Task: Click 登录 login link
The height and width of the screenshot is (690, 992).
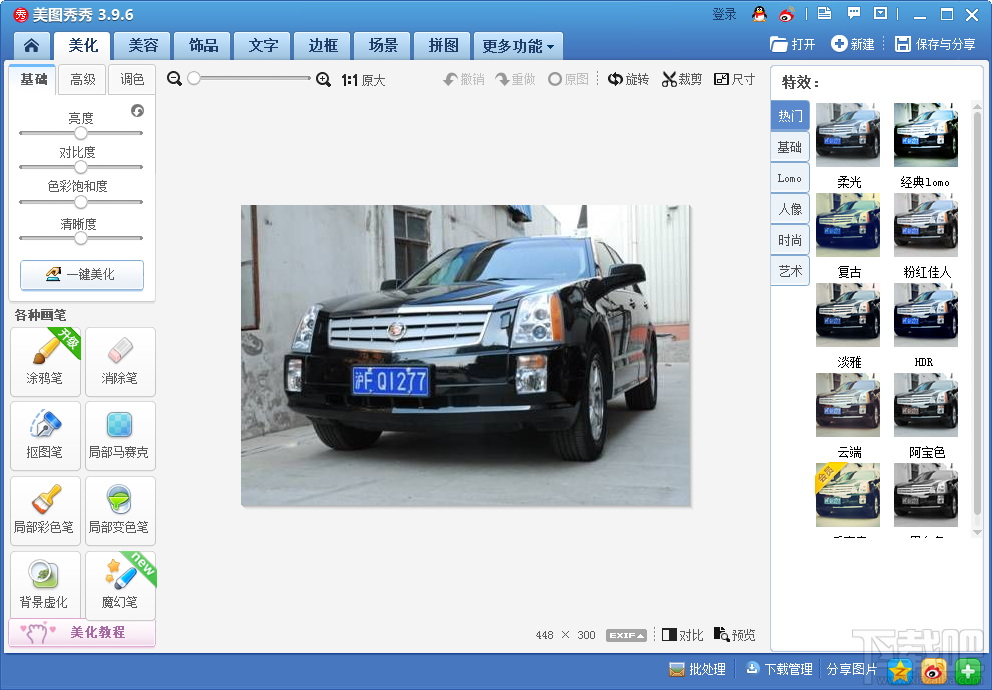Action: [x=724, y=14]
